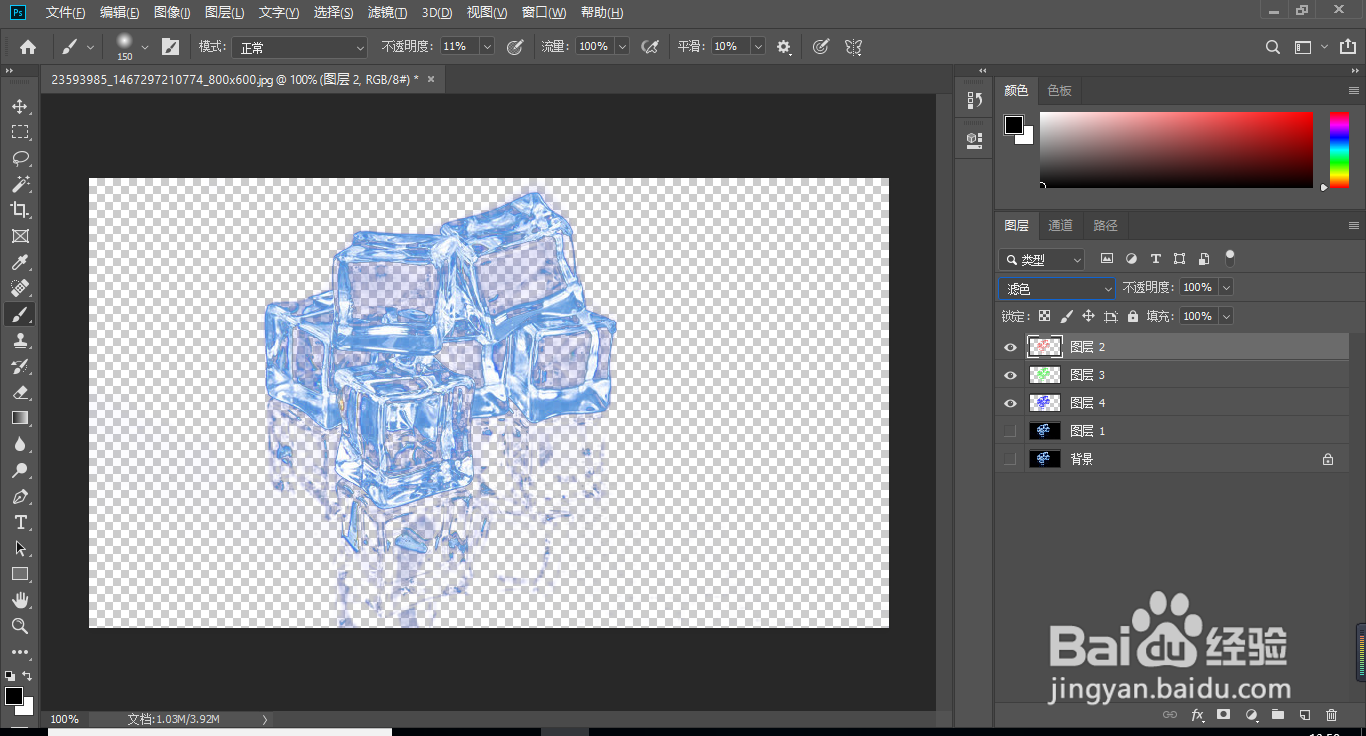
Task: Click the zoom level 100% field
Action: pyautogui.click(x=65, y=719)
